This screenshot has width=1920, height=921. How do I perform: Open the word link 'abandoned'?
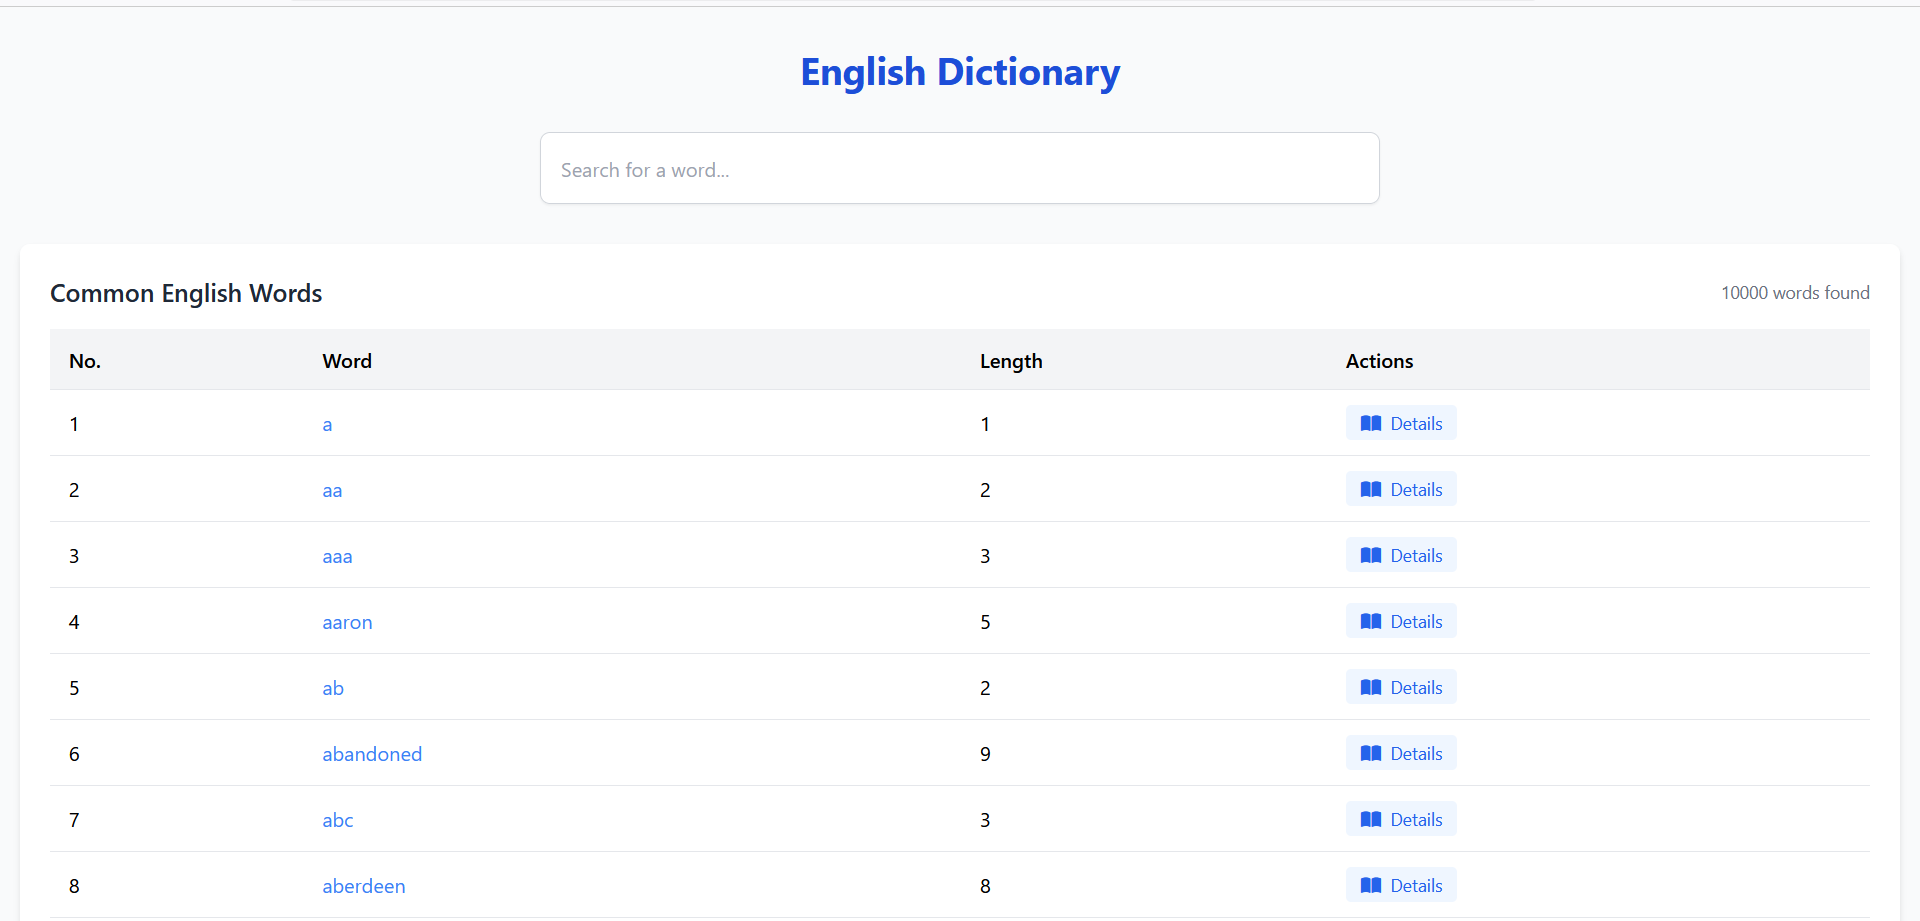[x=372, y=755]
